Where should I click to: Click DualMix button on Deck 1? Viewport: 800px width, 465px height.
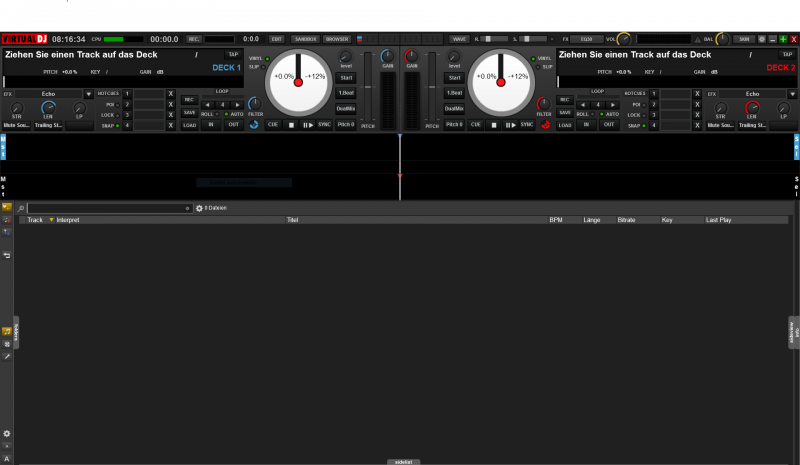(346, 109)
